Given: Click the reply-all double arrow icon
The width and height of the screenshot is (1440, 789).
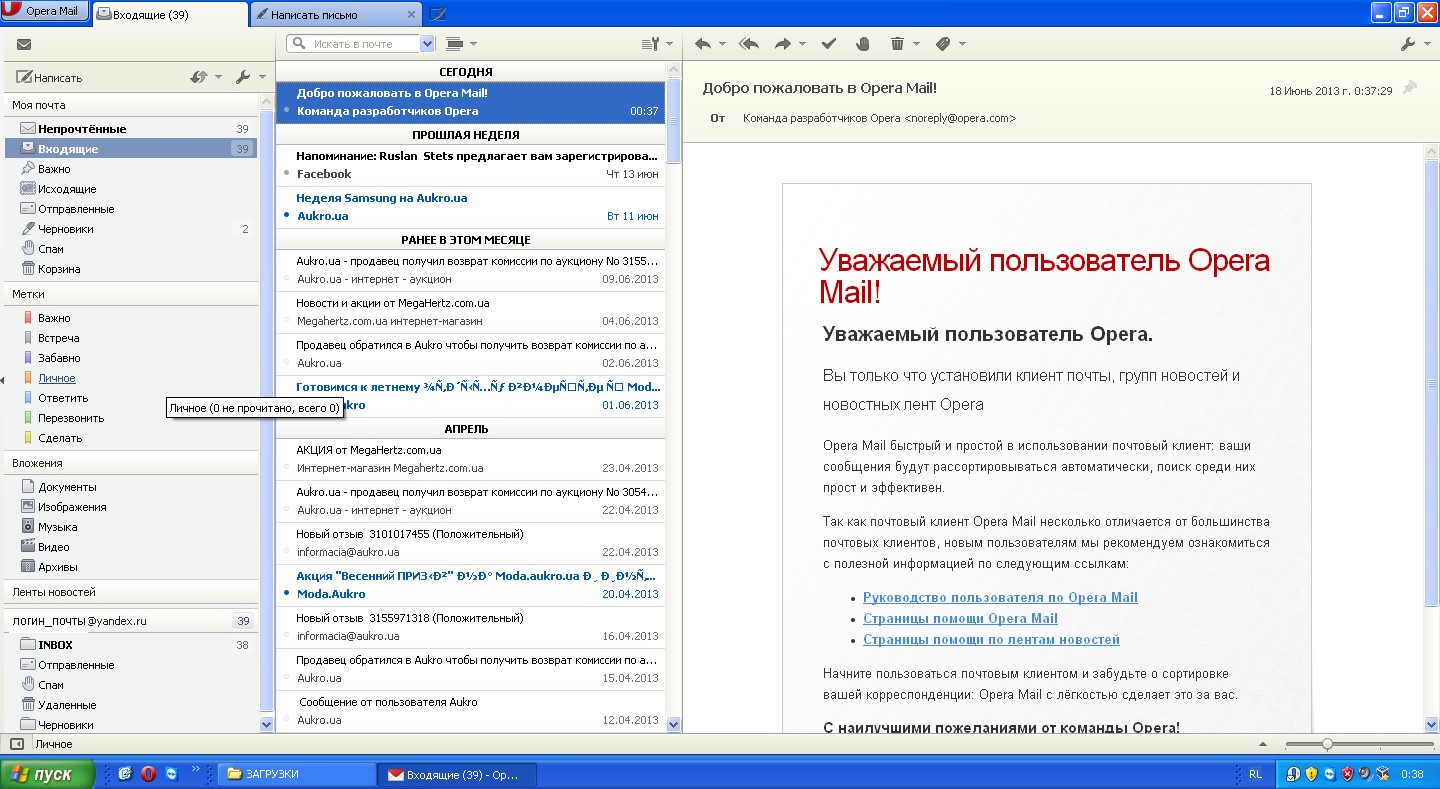Looking at the screenshot, I should [x=749, y=44].
